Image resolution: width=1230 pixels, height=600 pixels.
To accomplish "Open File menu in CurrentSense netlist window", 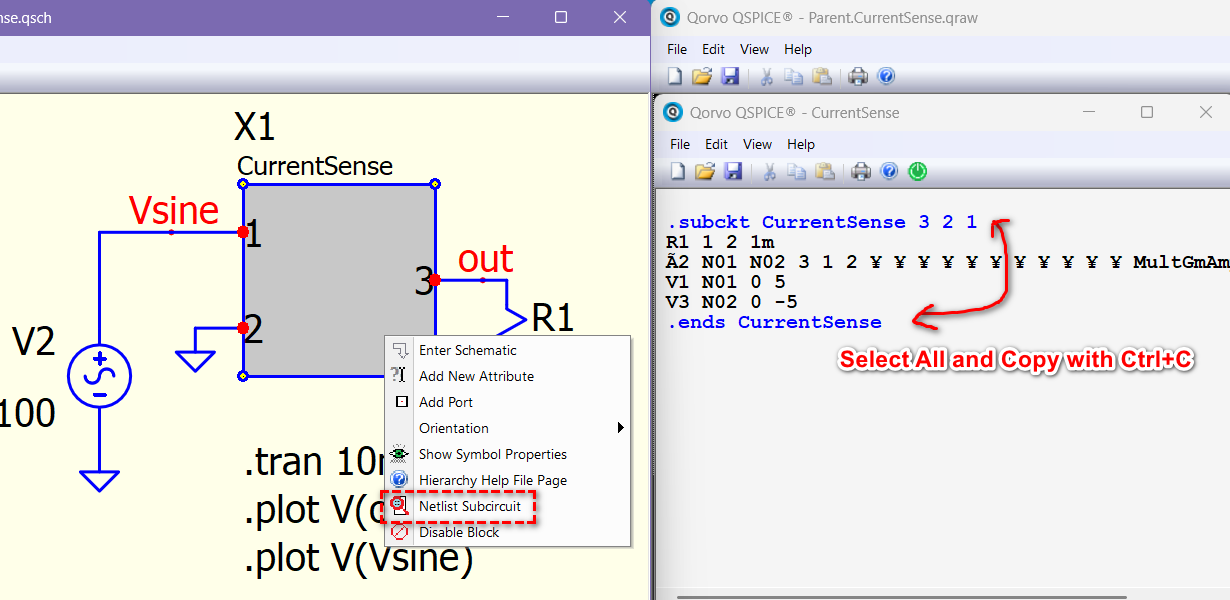I will [x=680, y=144].
